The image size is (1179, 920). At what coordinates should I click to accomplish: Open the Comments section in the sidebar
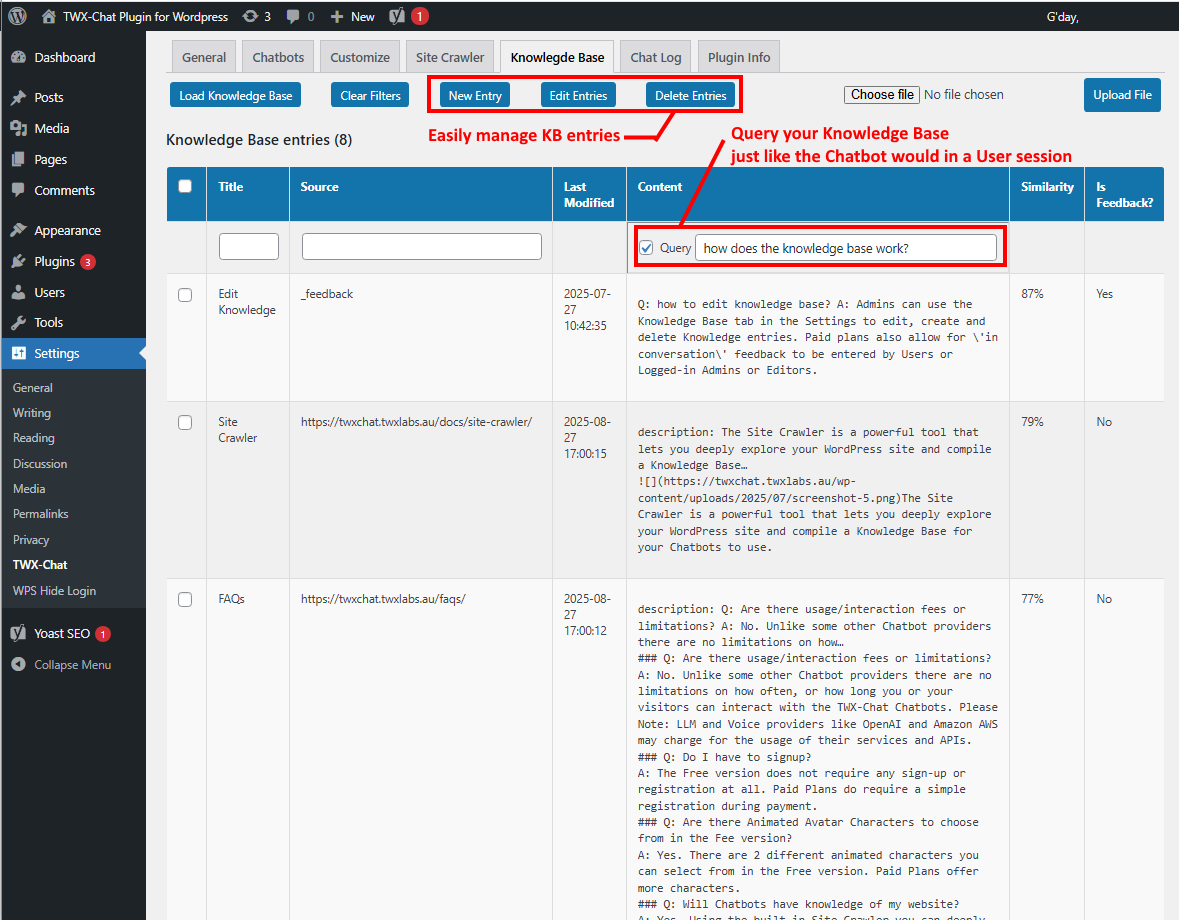pyautogui.click(x=63, y=190)
